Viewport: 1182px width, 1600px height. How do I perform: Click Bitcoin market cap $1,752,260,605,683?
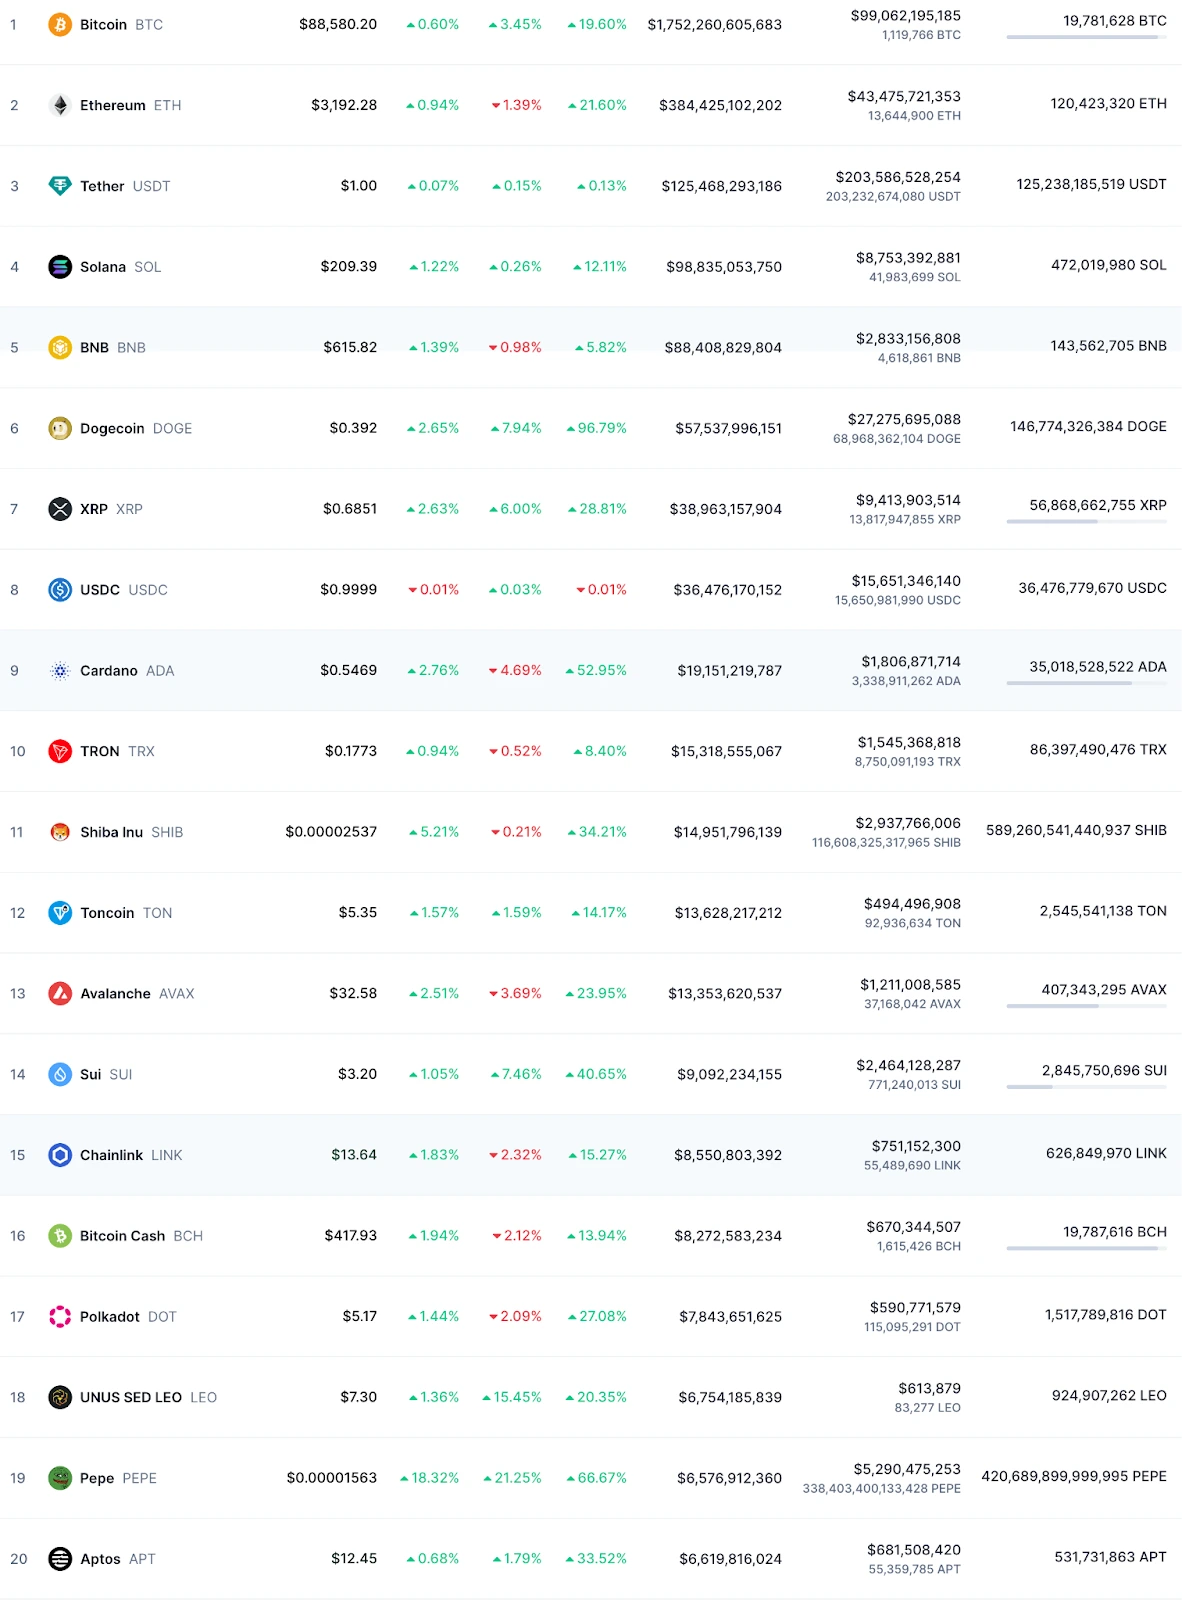pyautogui.click(x=715, y=24)
